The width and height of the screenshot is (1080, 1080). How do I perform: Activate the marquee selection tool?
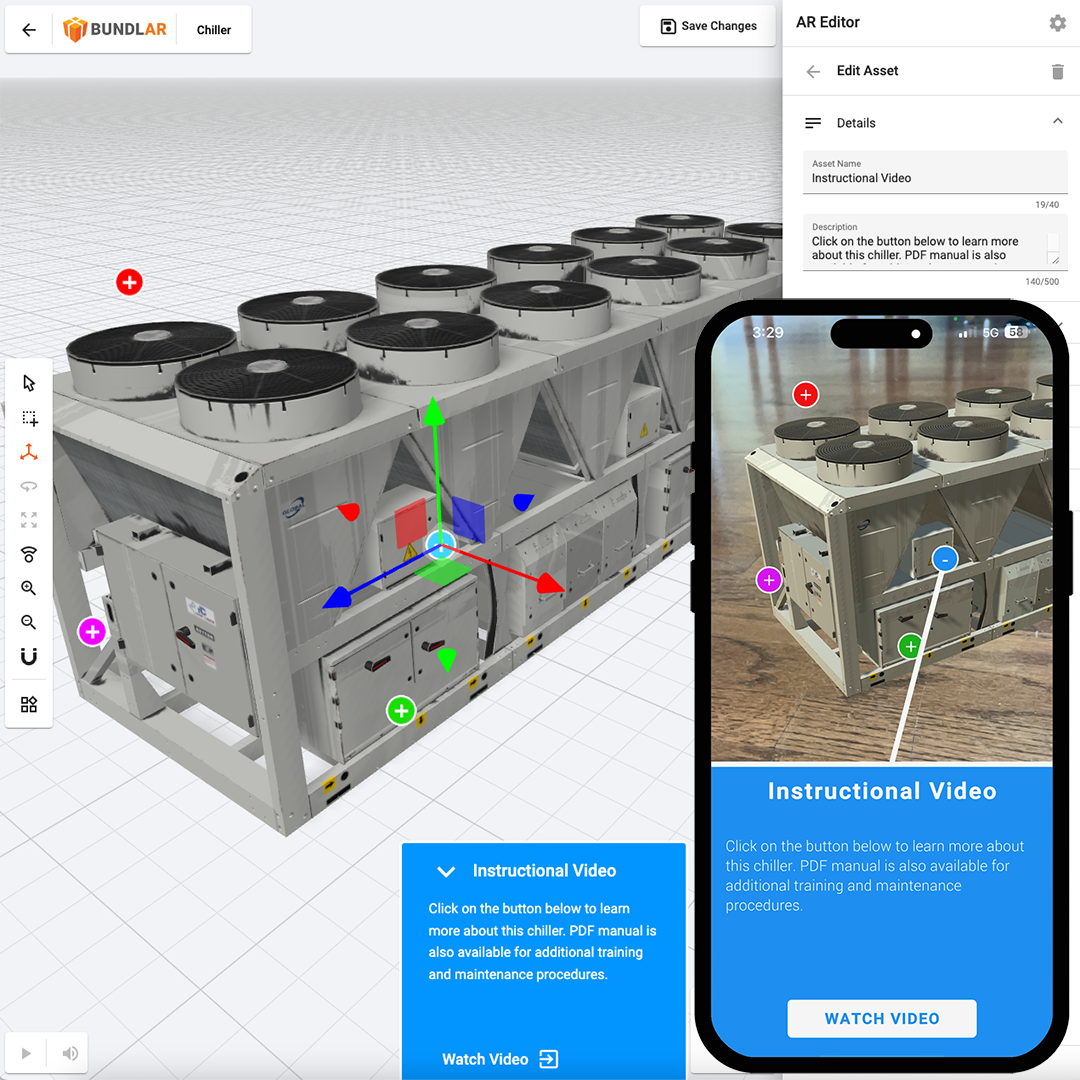[x=28, y=418]
